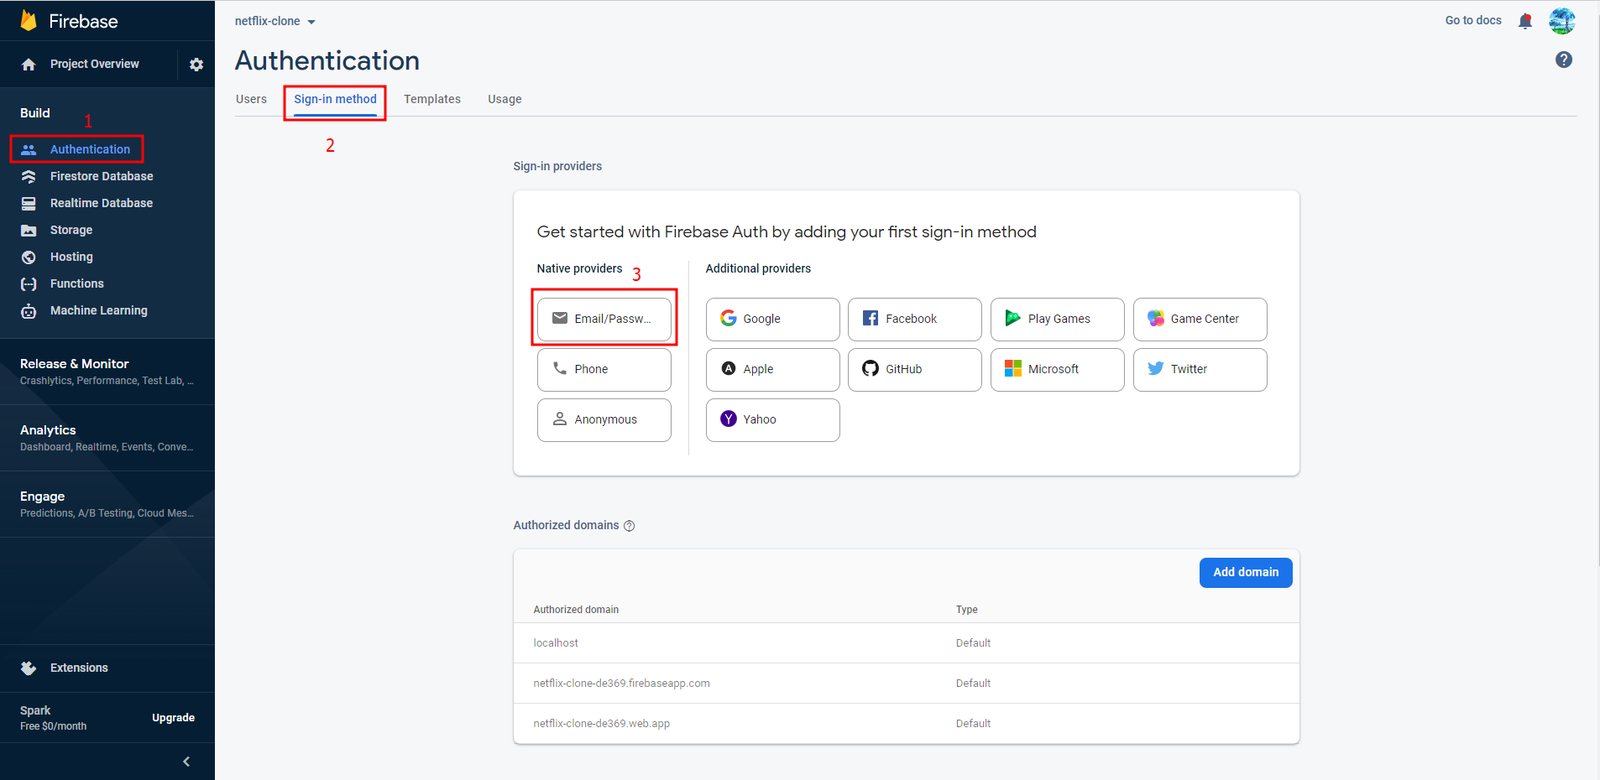The height and width of the screenshot is (780, 1600).
Task: Click the Machine Learning robot icon
Action: (x=28, y=311)
